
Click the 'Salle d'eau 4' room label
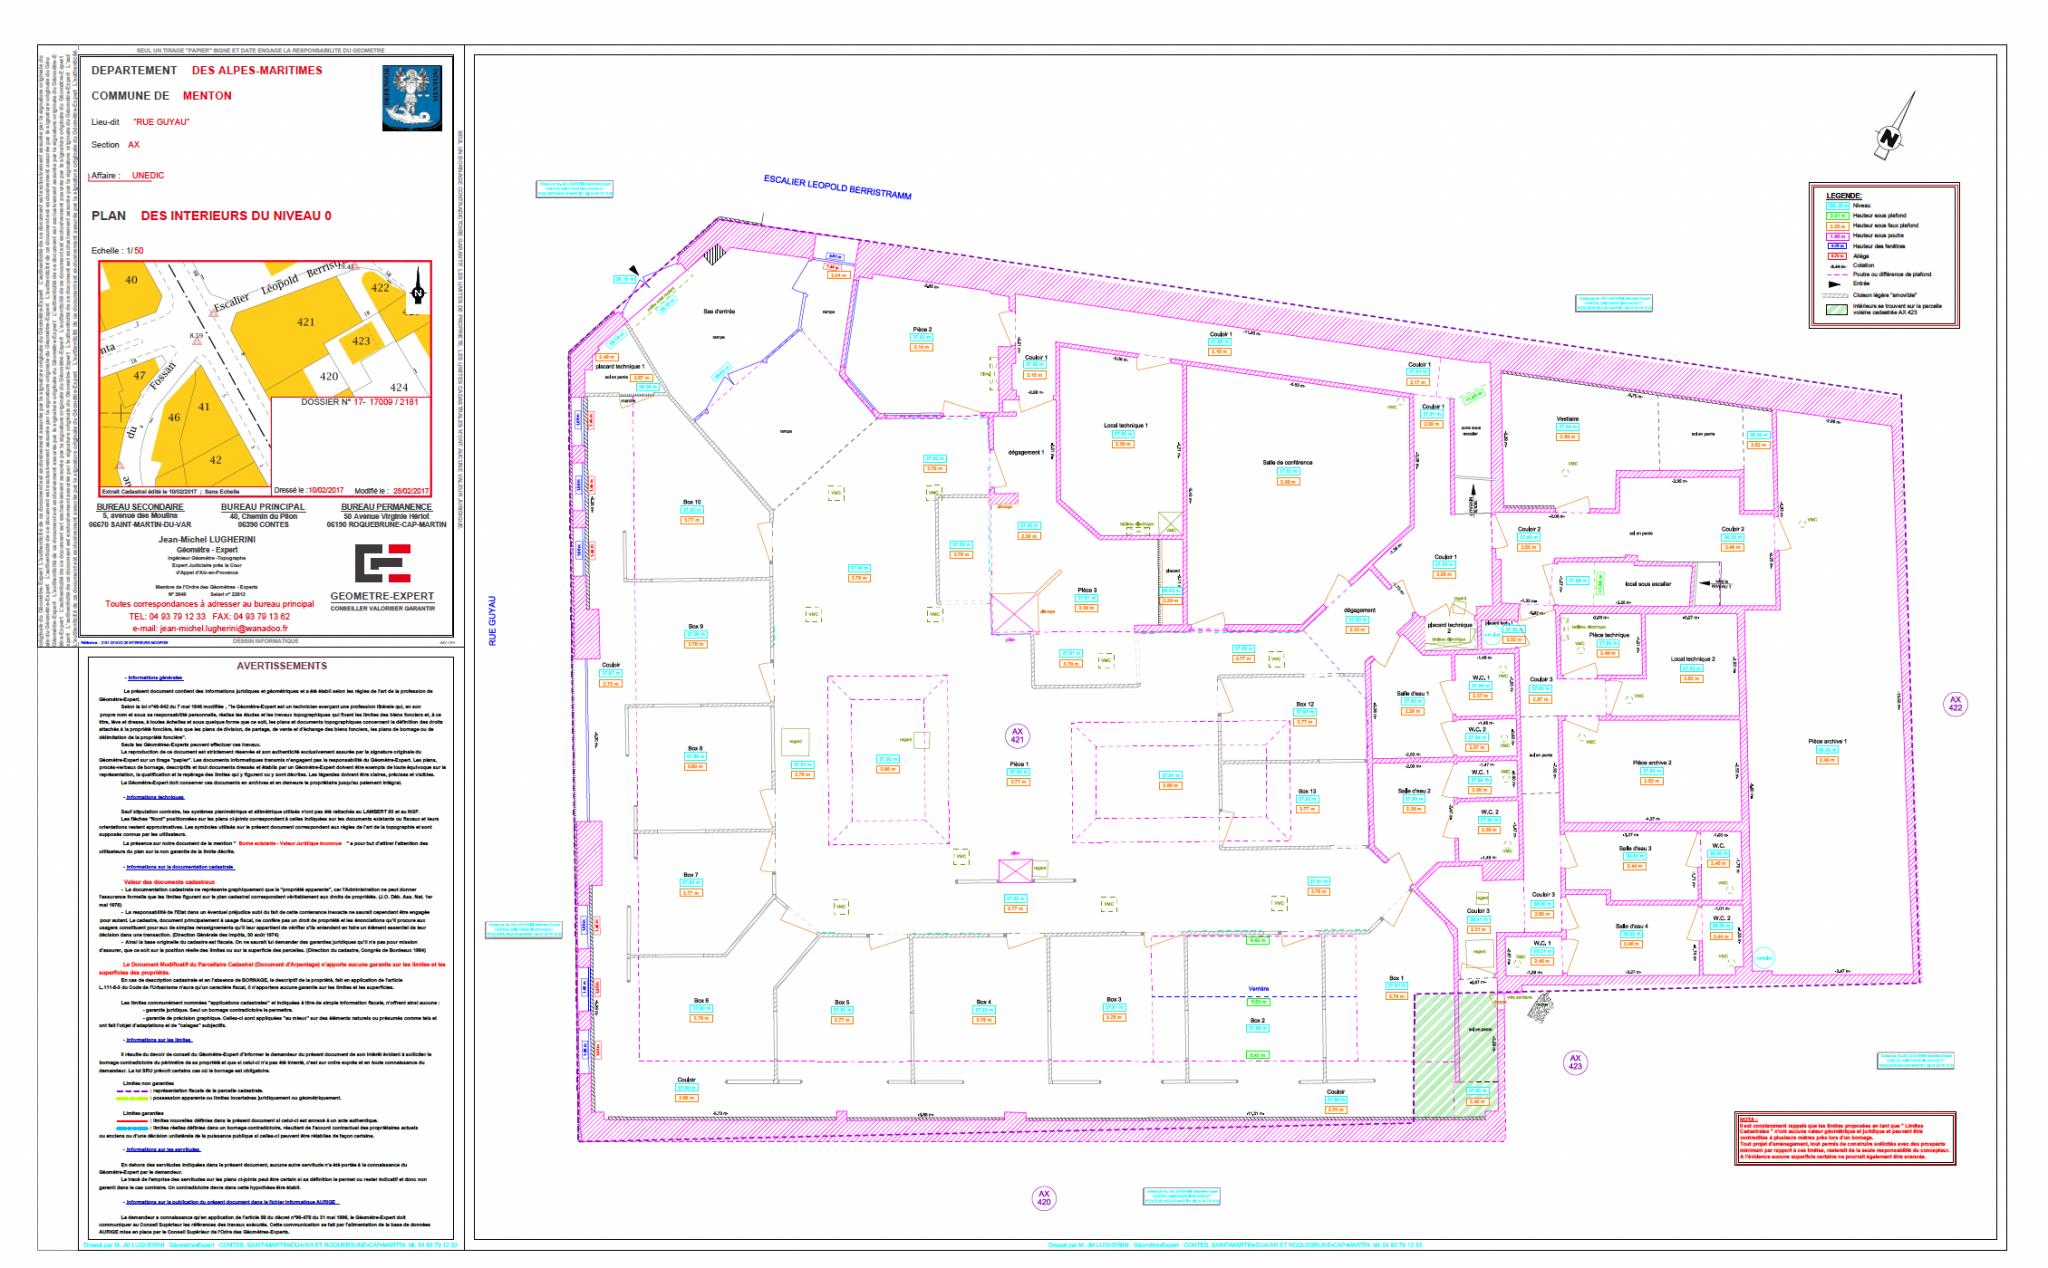1631,926
